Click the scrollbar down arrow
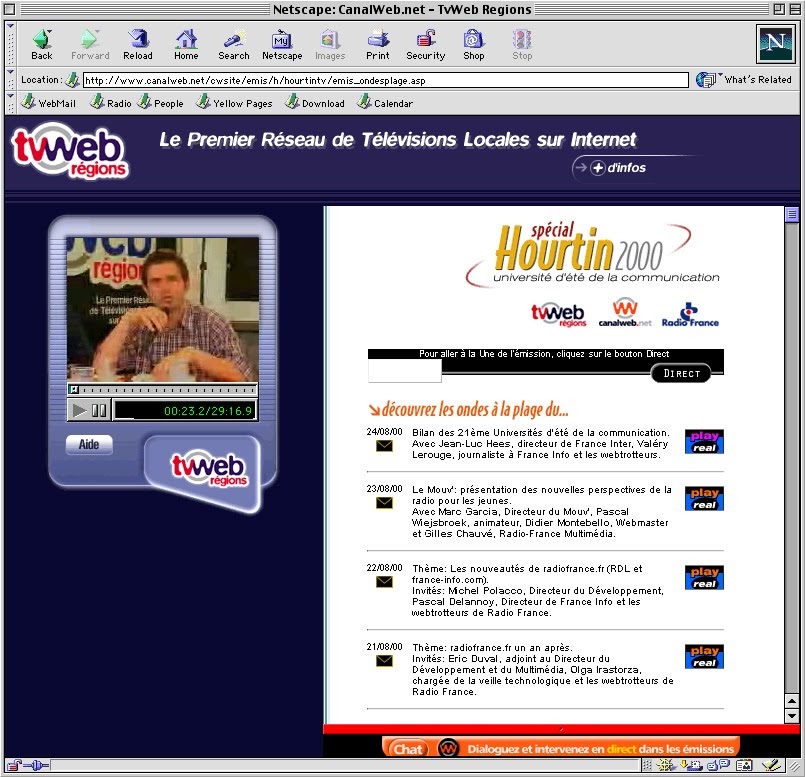This screenshot has width=805, height=777. click(x=792, y=715)
